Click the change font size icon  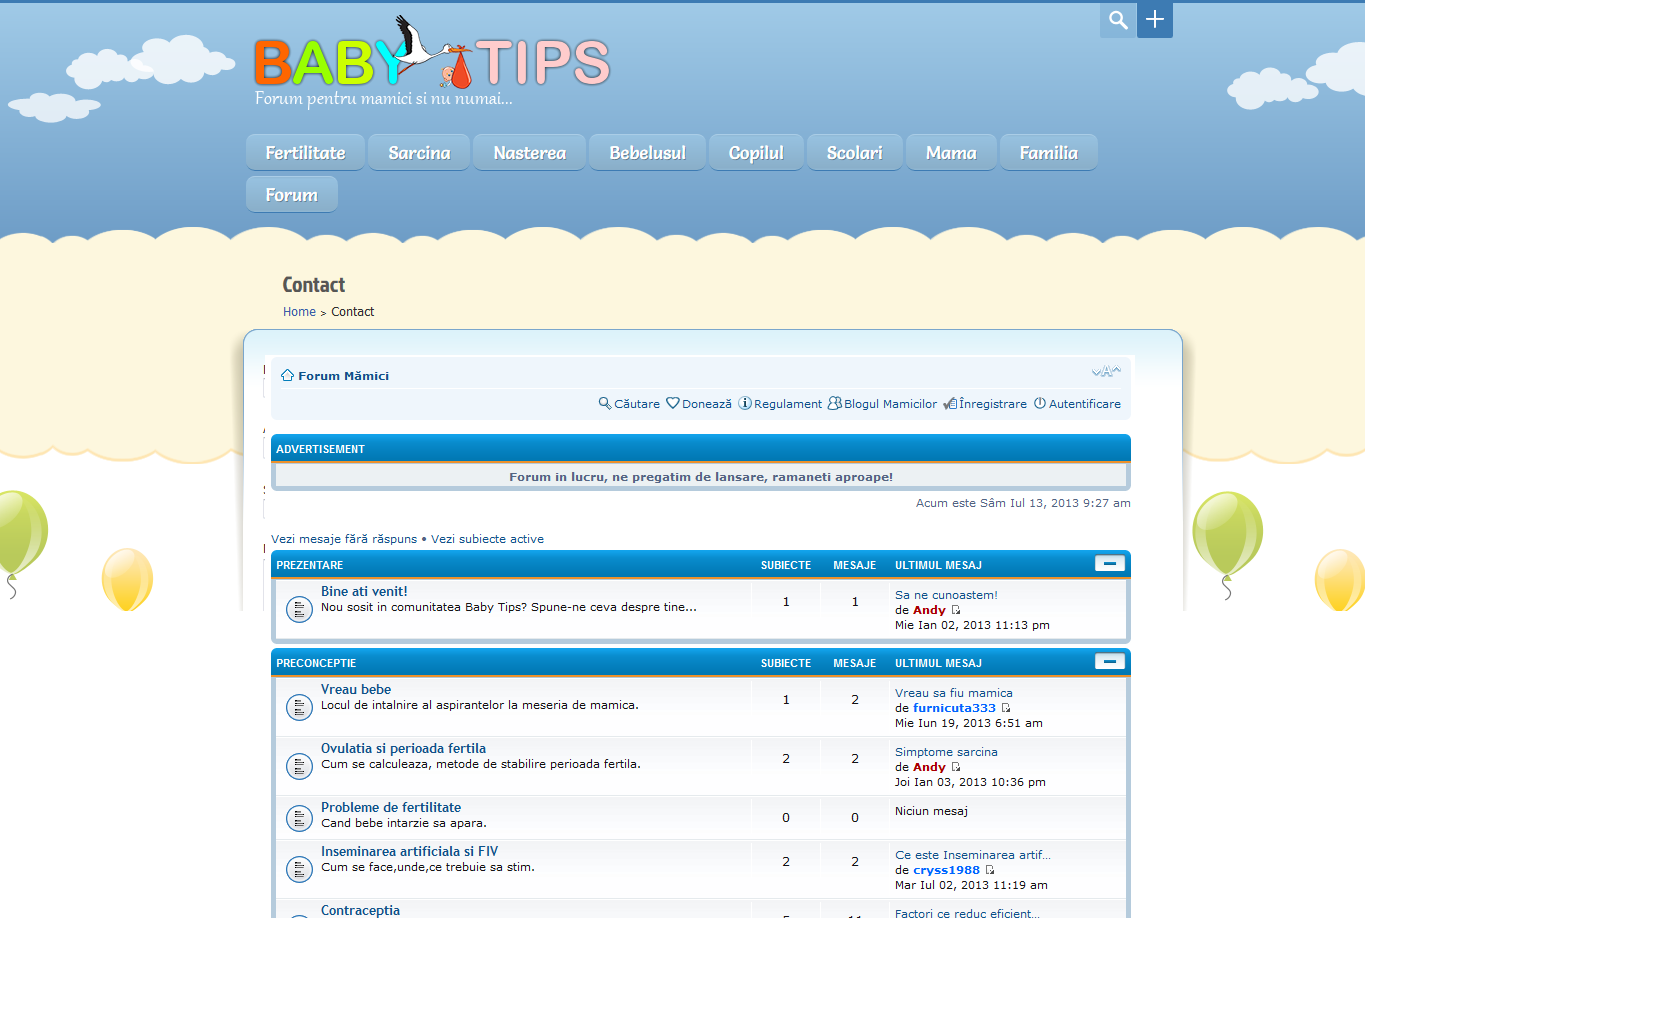pos(1105,372)
